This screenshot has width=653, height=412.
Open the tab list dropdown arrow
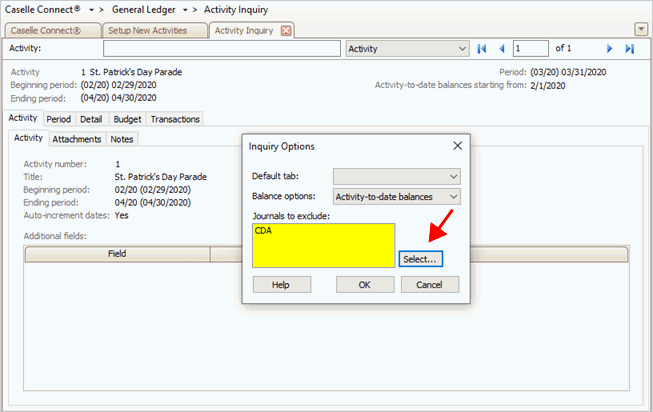pyautogui.click(x=641, y=29)
